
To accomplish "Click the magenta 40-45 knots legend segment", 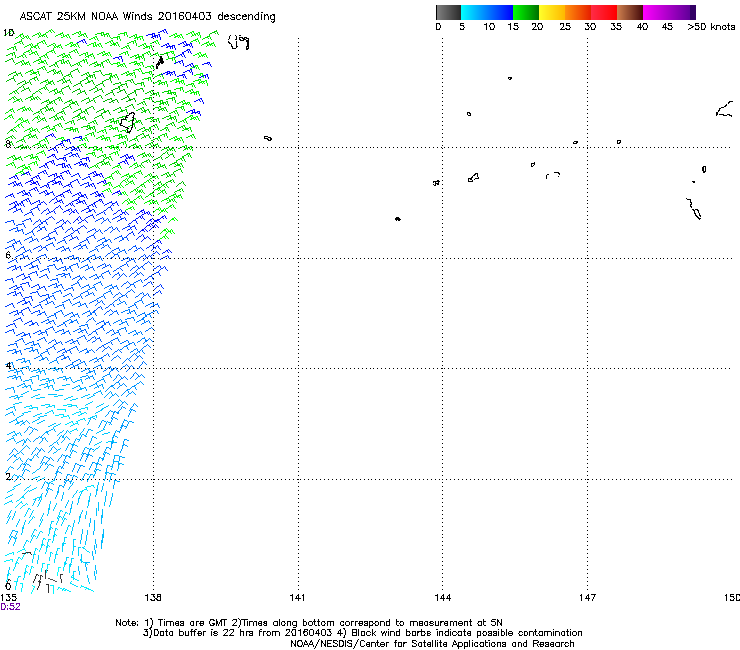I will coord(656,12).
